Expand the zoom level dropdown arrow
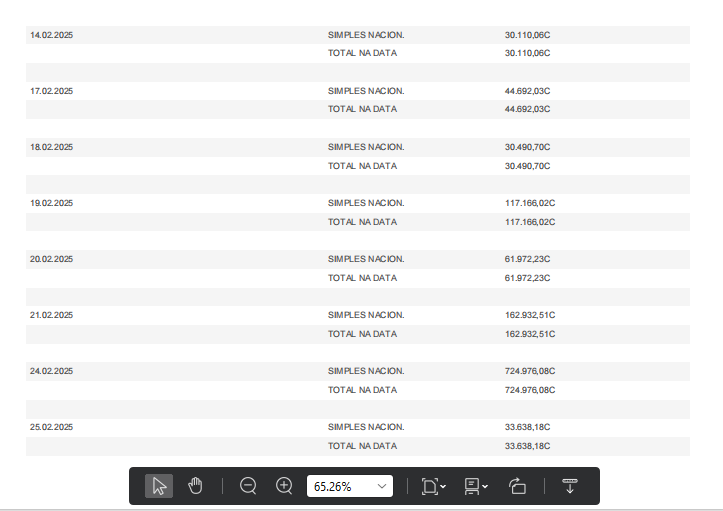This screenshot has width=723, height=511. click(382, 486)
